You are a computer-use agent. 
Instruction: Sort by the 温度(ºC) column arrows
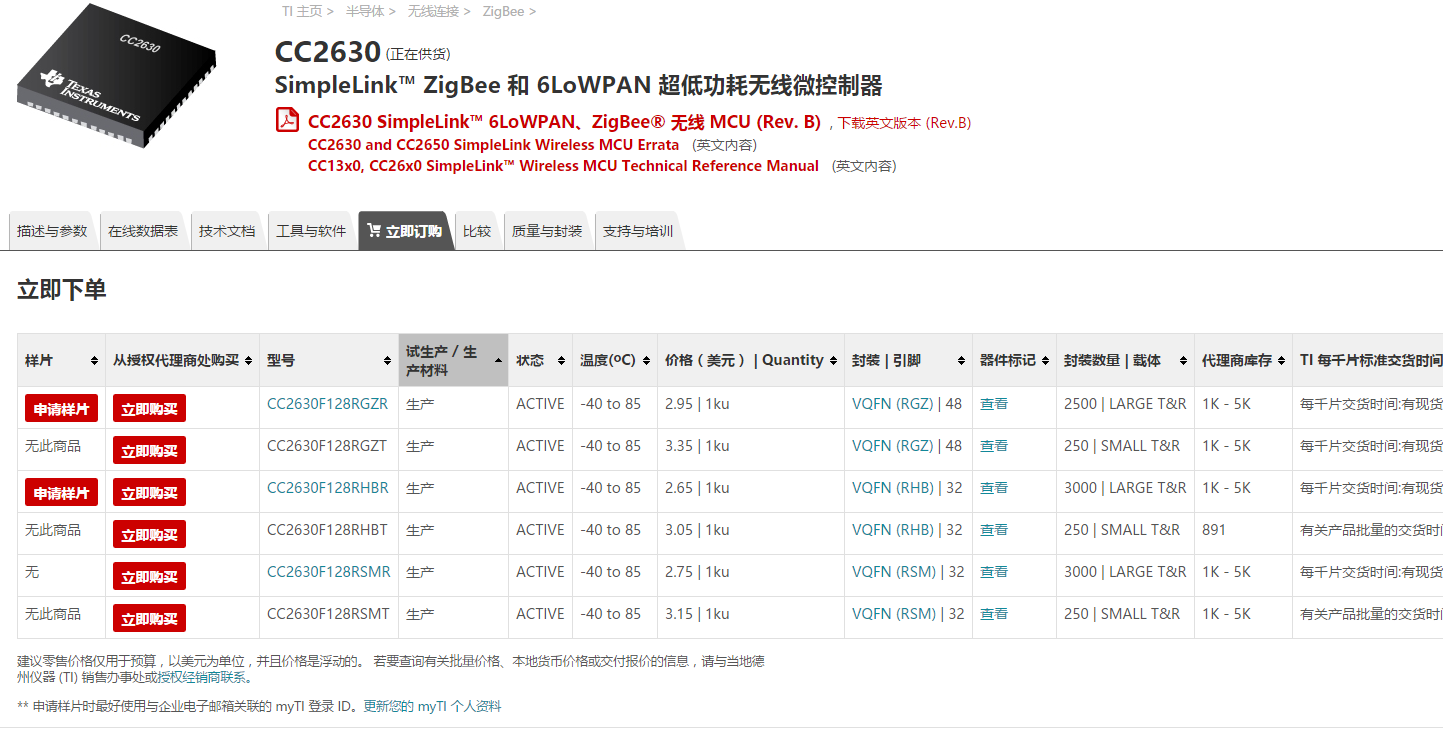646,361
